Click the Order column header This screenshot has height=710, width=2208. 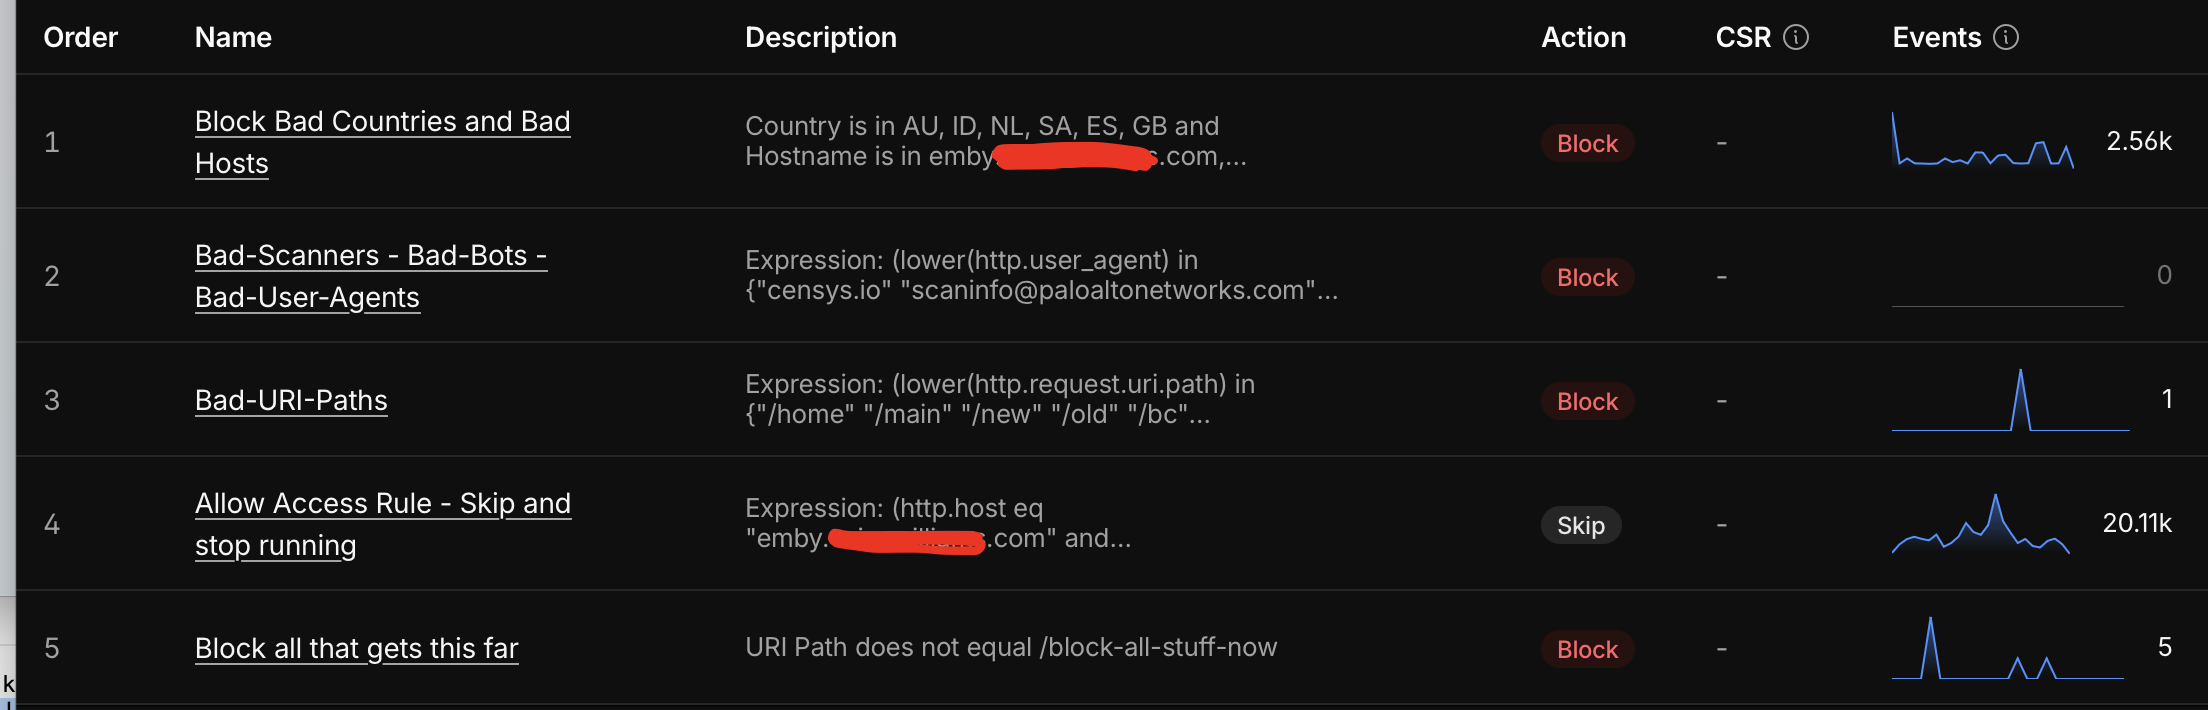[81, 37]
